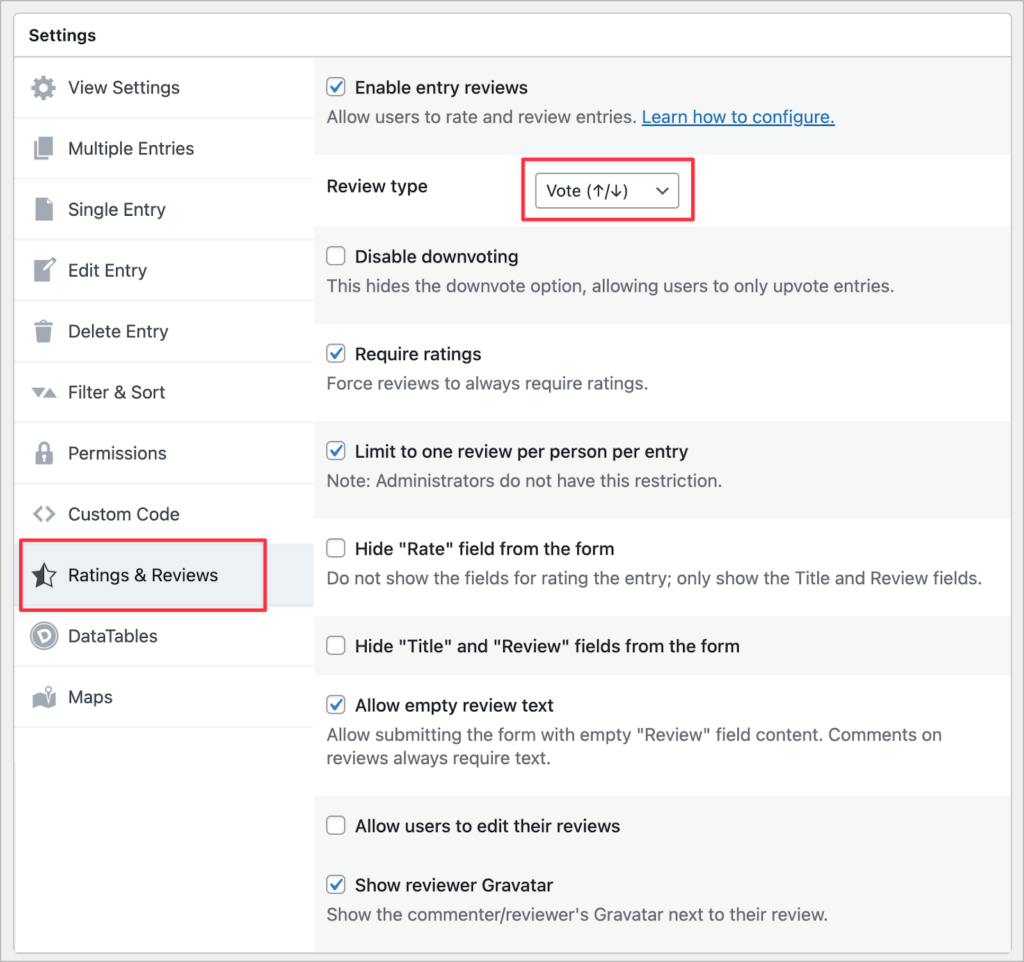
Task: Enable Allow users to edit their reviews
Action: (x=336, y=826)
